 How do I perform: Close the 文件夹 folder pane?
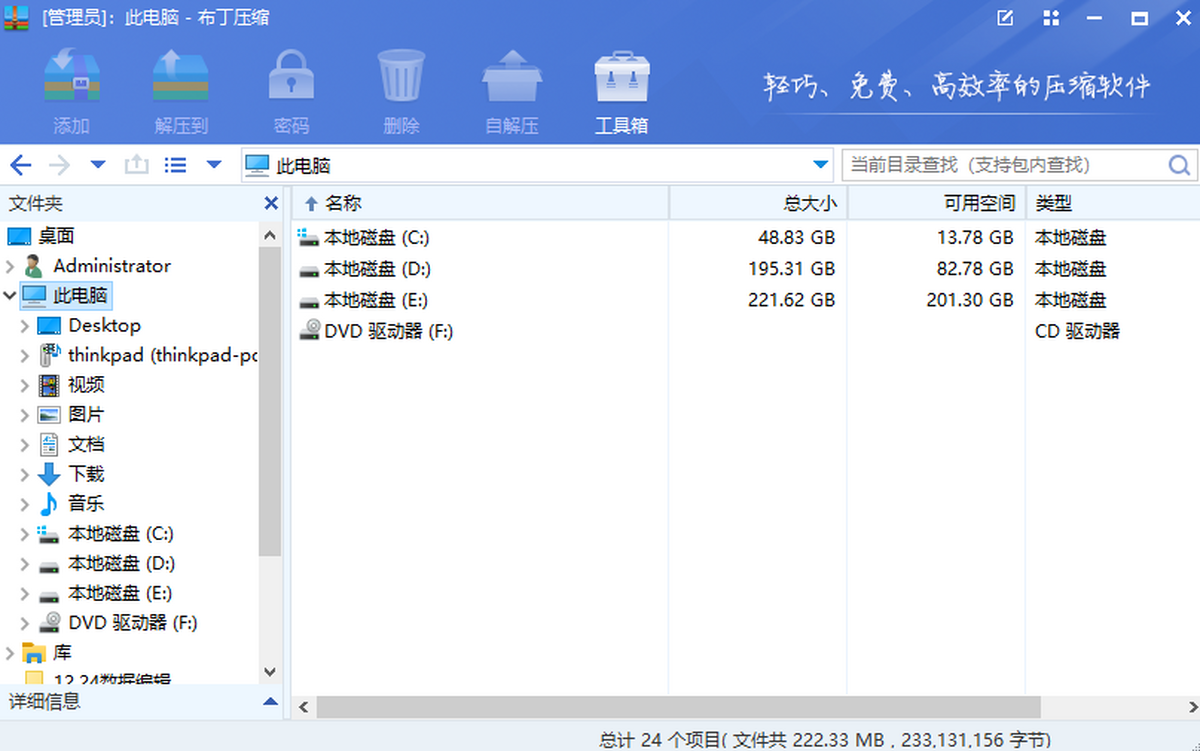click(x=271, y=203)
